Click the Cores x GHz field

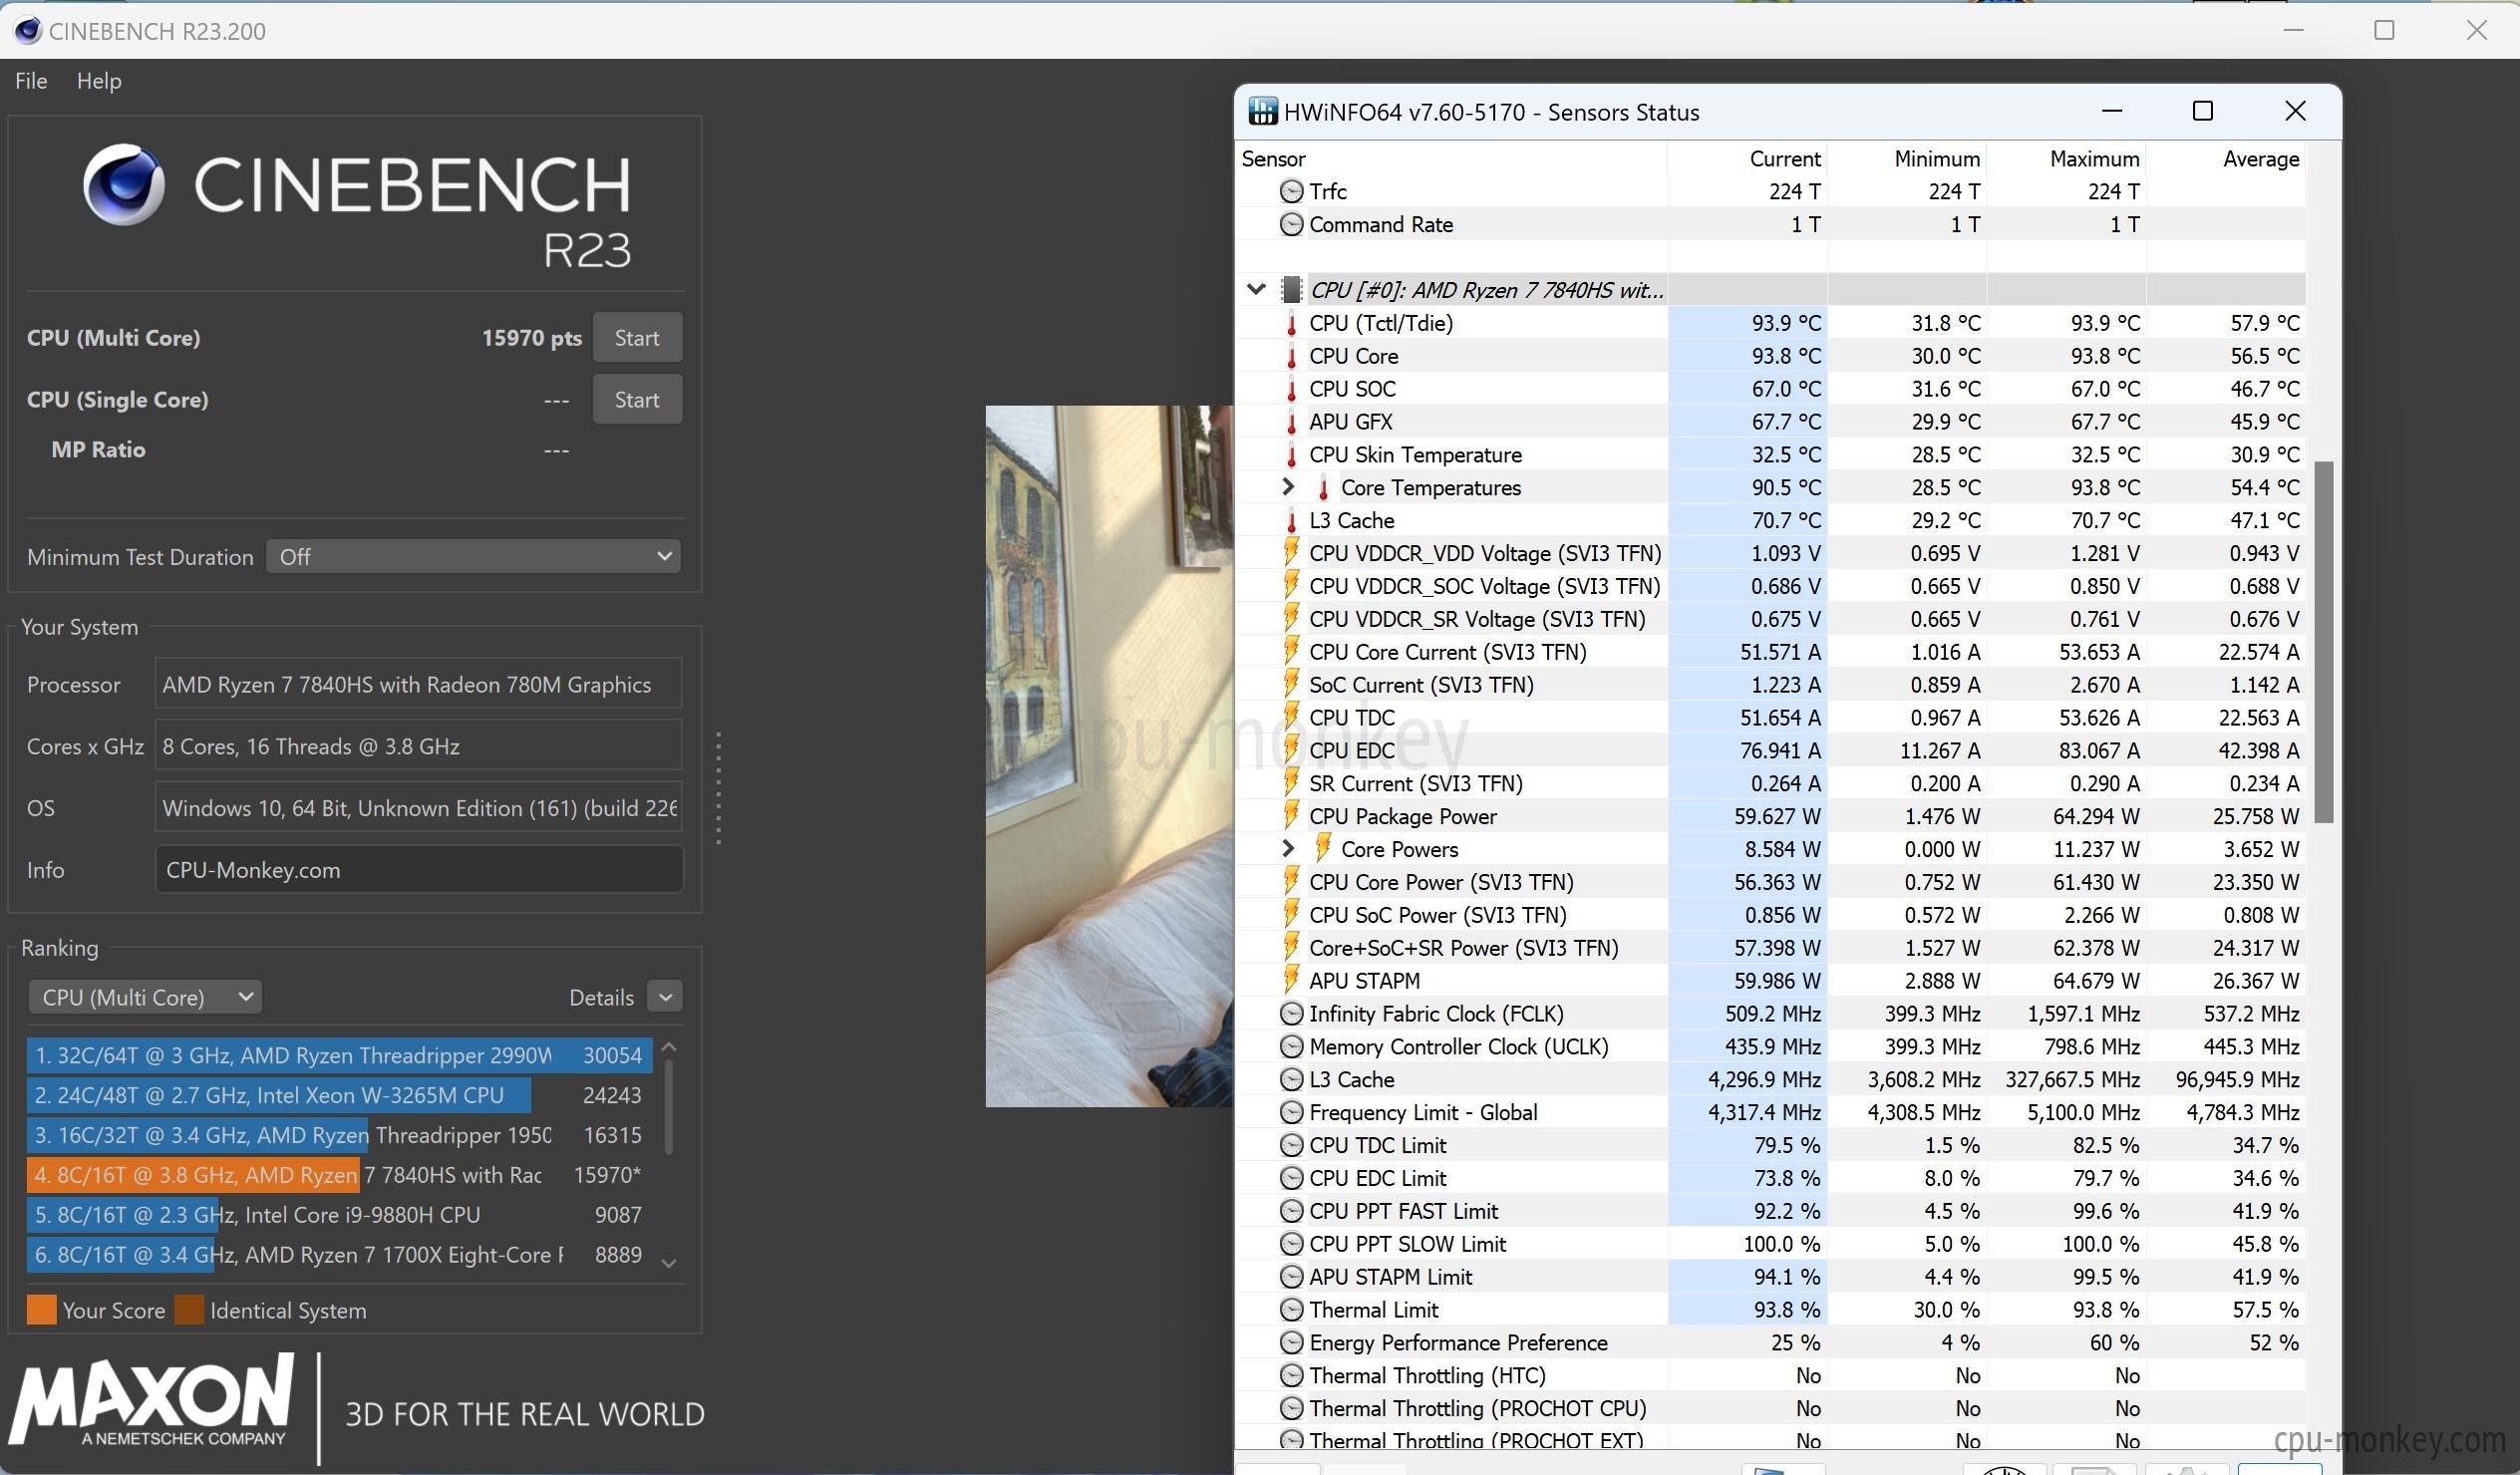(419, 747)
